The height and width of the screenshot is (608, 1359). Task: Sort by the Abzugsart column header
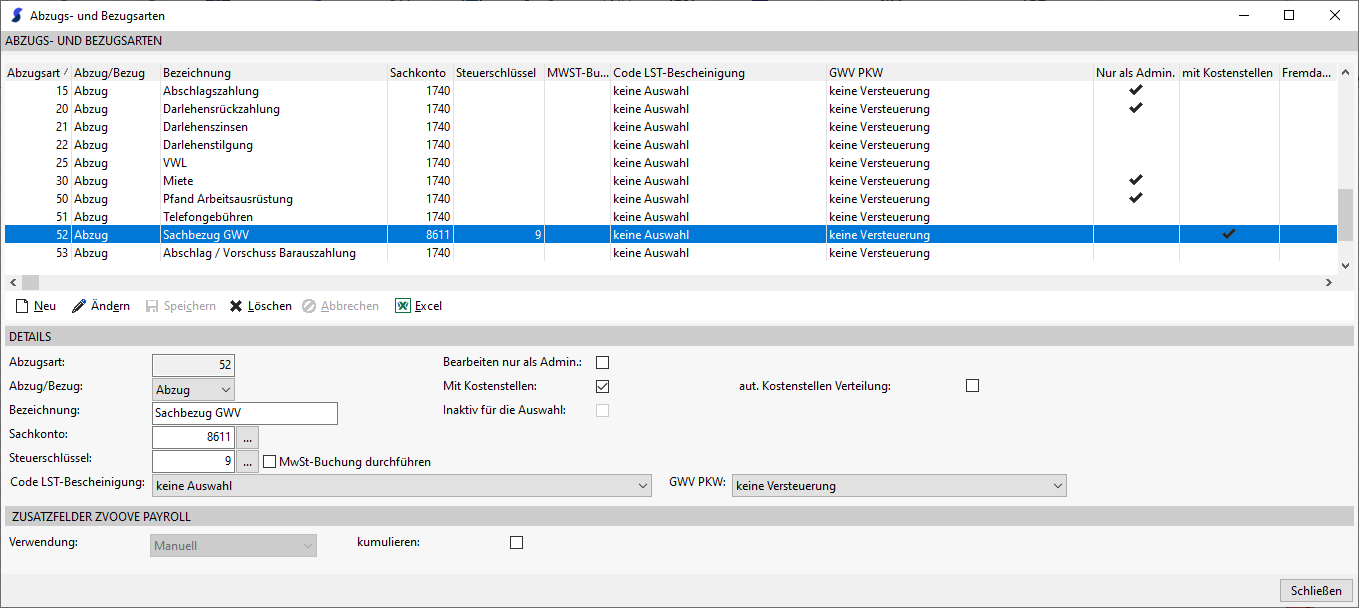coord(38,73)
